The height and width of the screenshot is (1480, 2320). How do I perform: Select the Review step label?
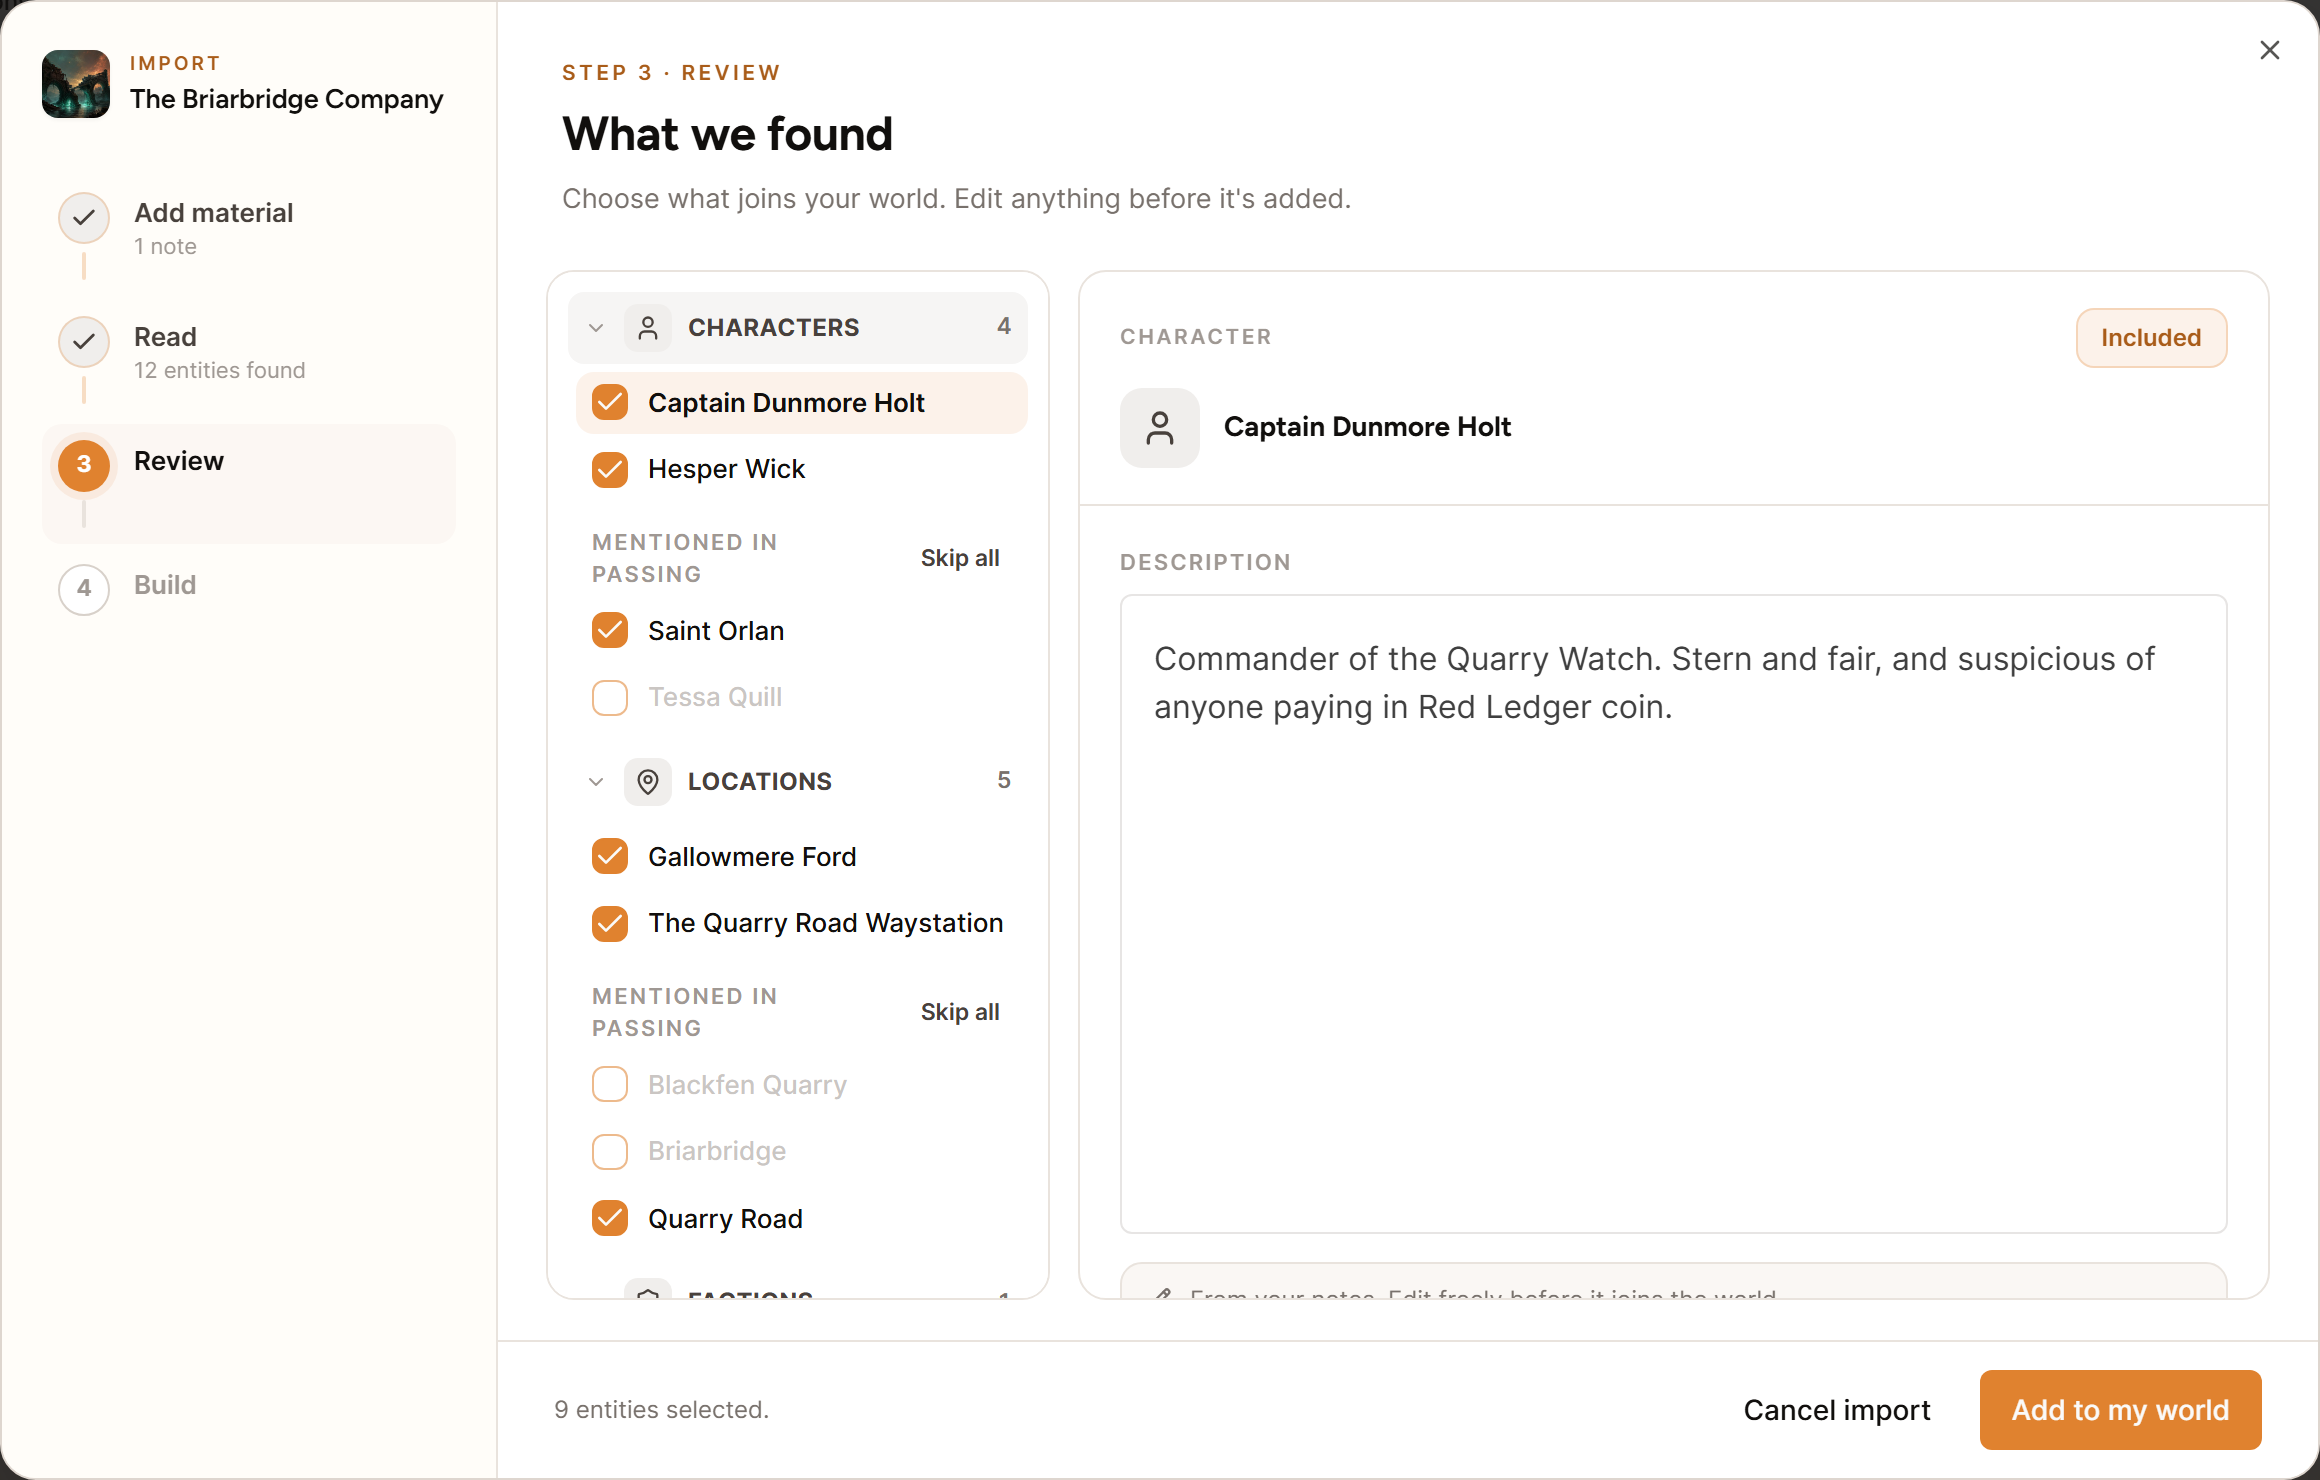[179, 461]
